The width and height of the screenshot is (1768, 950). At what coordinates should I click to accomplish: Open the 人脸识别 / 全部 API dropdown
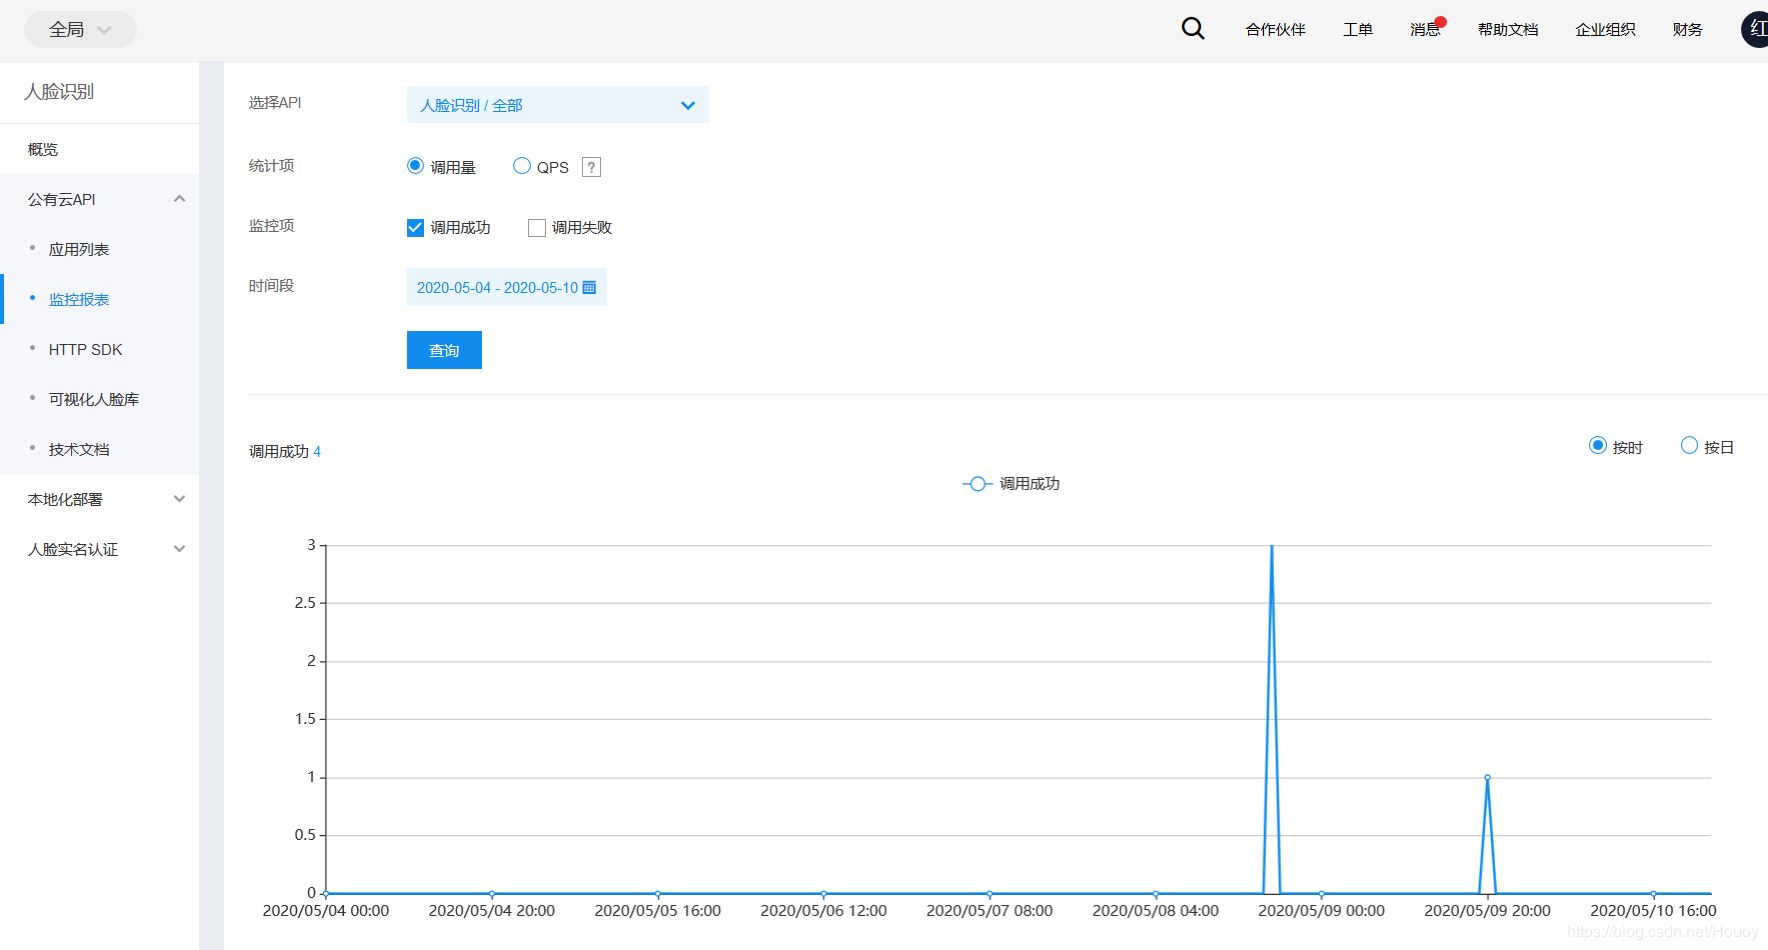click(x=558, y=105)
